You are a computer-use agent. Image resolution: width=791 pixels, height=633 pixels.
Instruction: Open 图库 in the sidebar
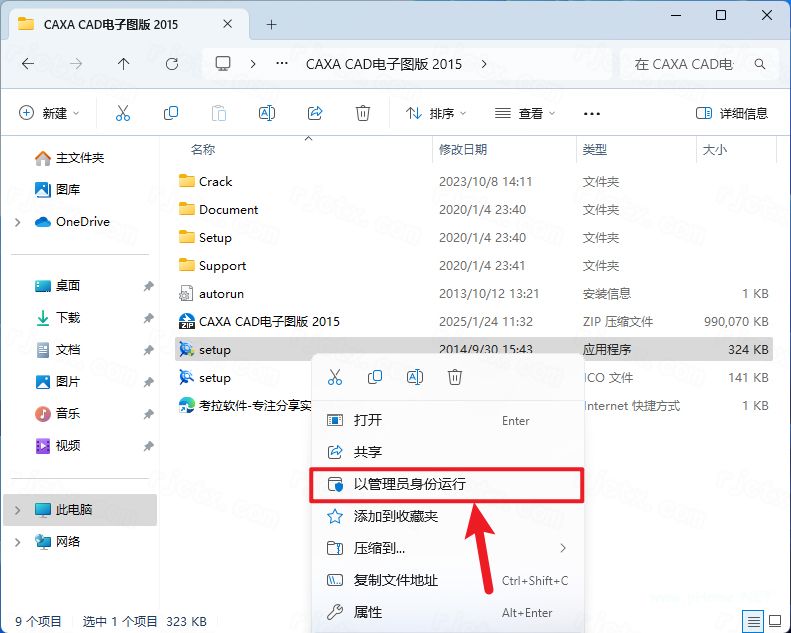point(58,190)
